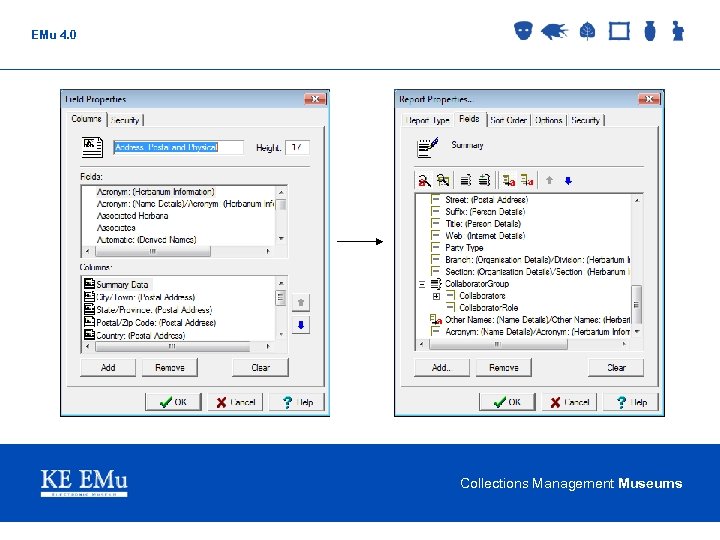Click Remove button in Field Properties
The height and width of the screenshot is (540, 720).
tap(169, 367)
